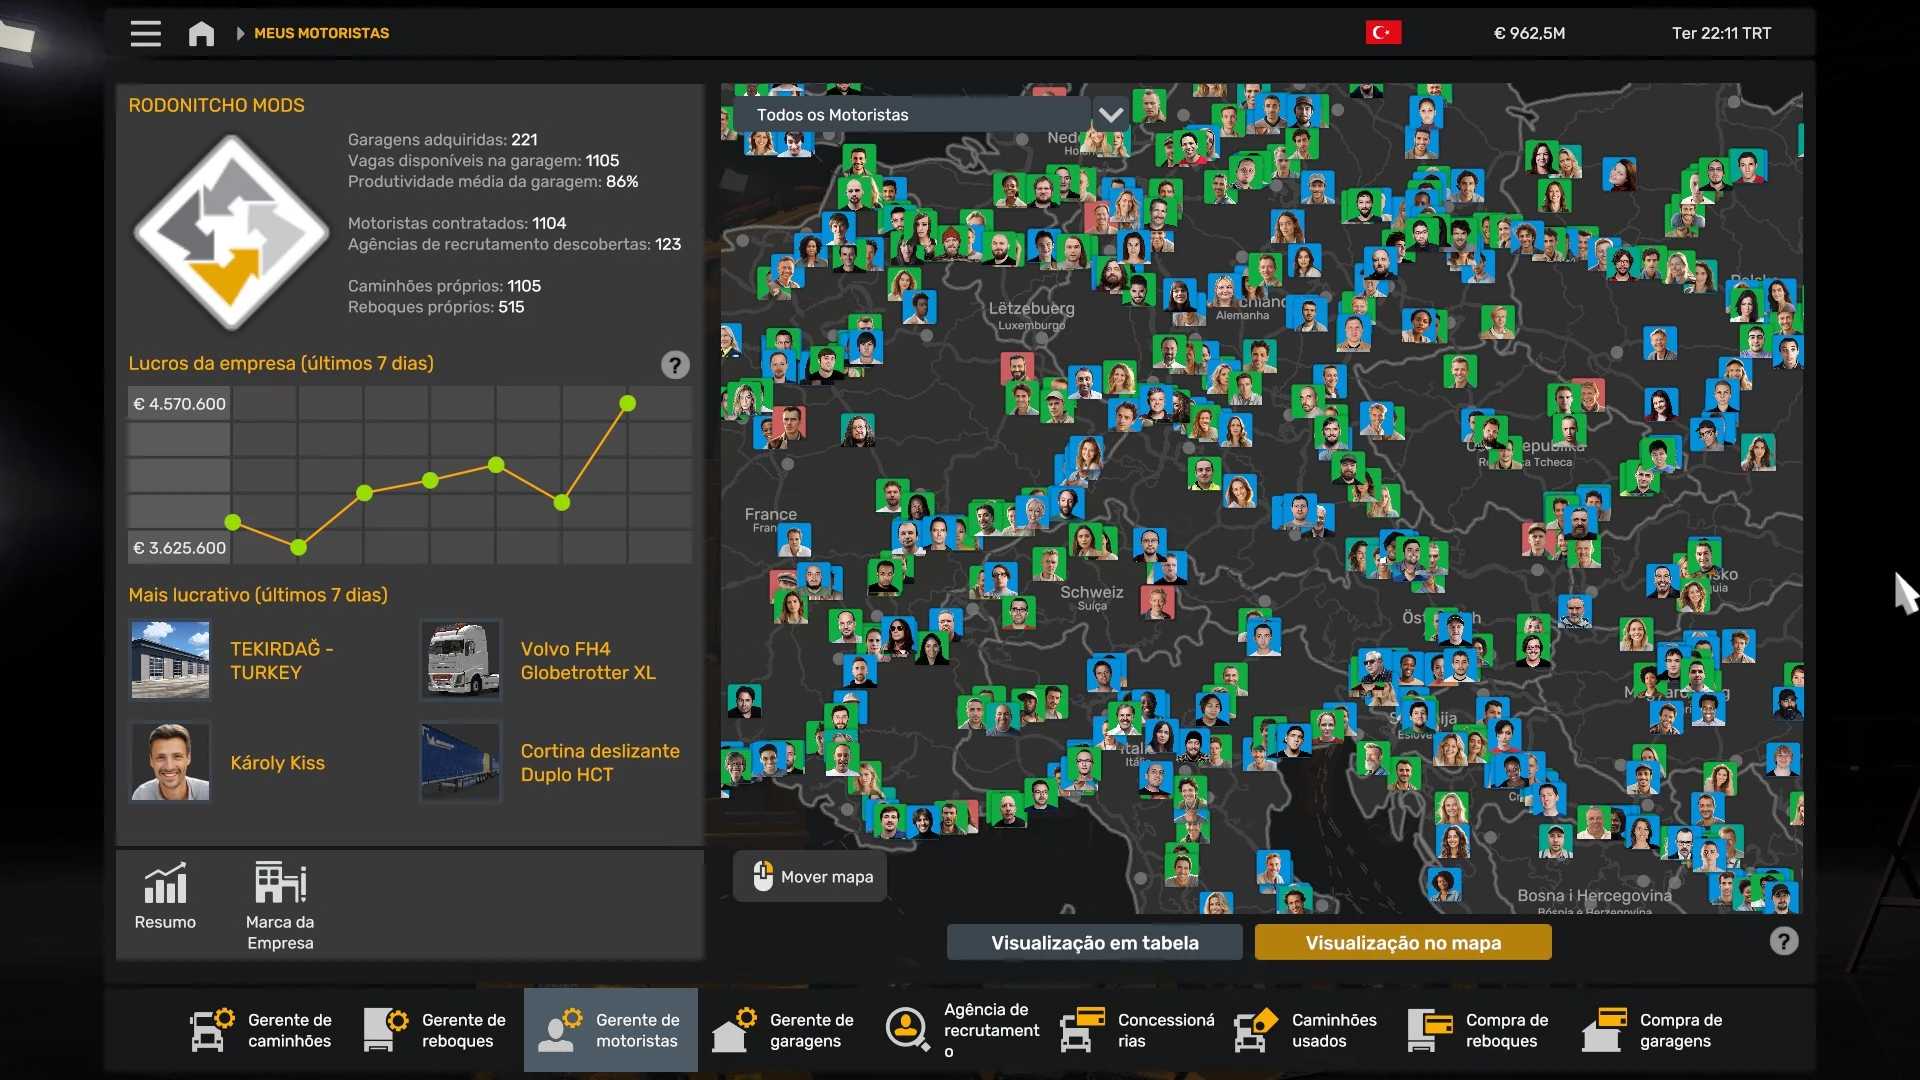Go to home screen icon

pyautogui.click(x=201, y=34)
